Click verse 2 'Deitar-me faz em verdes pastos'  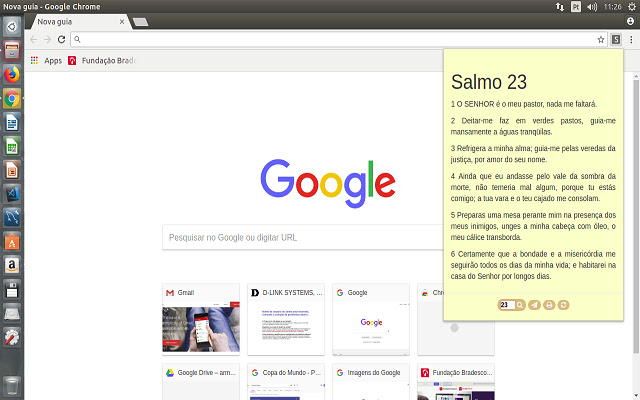[533, 126]
